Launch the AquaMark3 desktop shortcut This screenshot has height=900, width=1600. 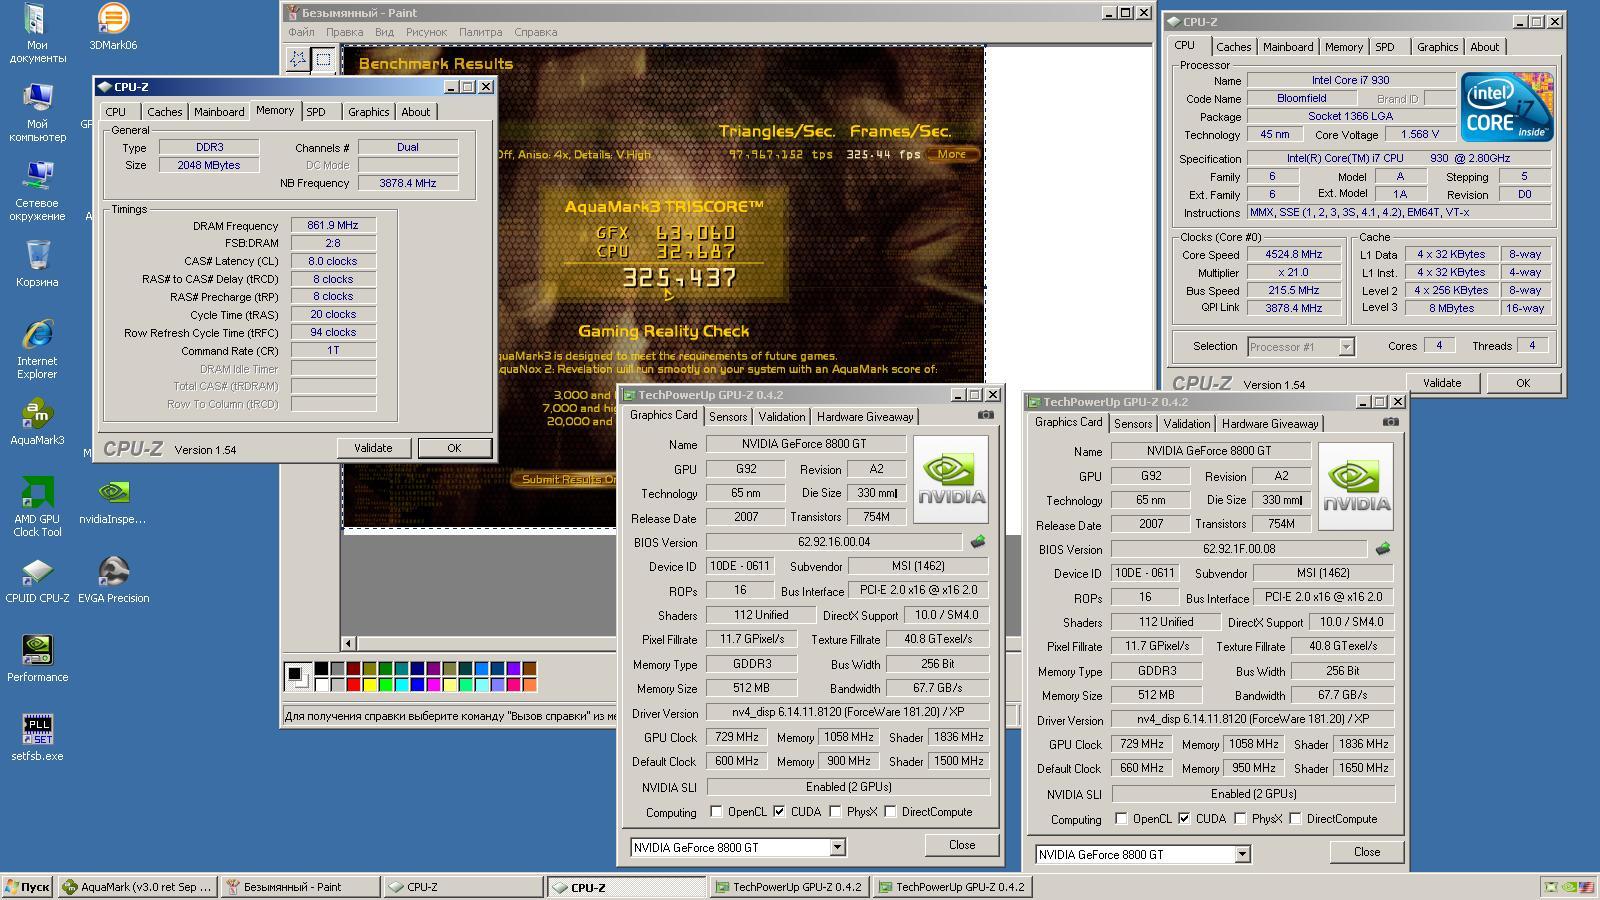(x=37, y=421)
